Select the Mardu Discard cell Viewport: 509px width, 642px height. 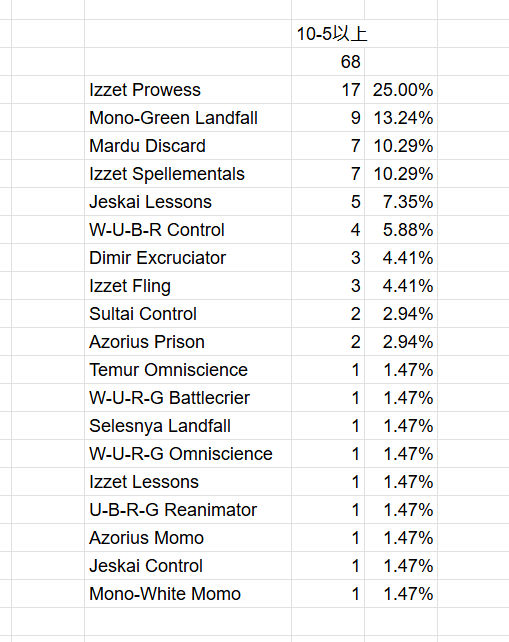click(x=188, y=146)
